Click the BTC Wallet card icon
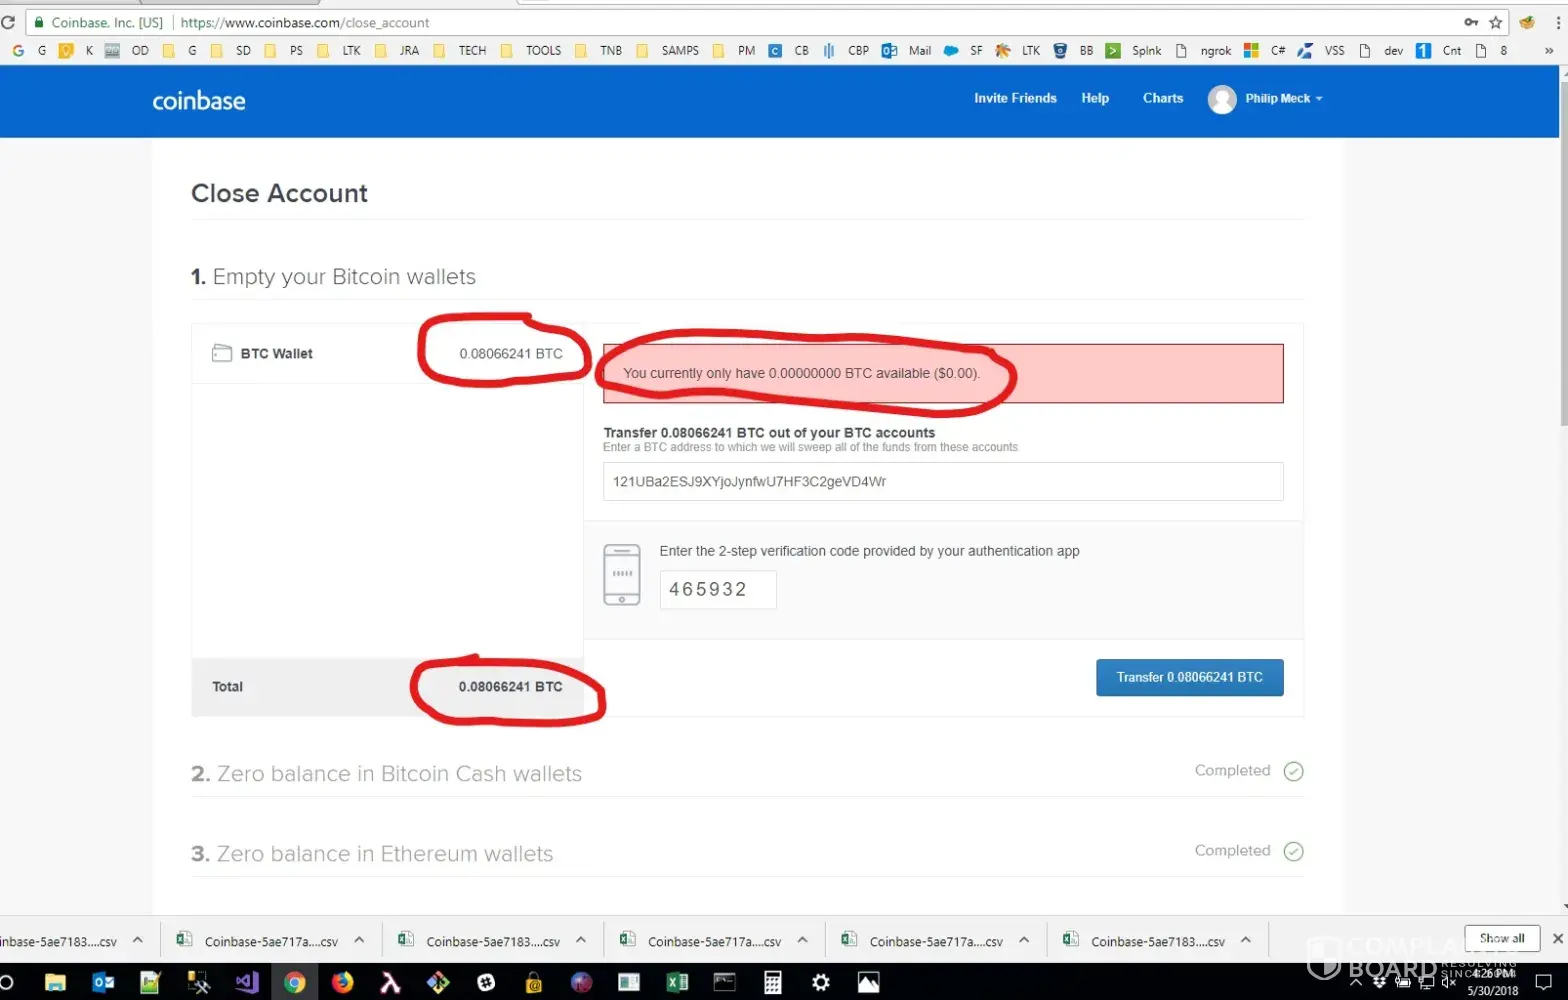Viewport: 1568px width, 1000px height. pyautogui.click(x=222, y=353)
